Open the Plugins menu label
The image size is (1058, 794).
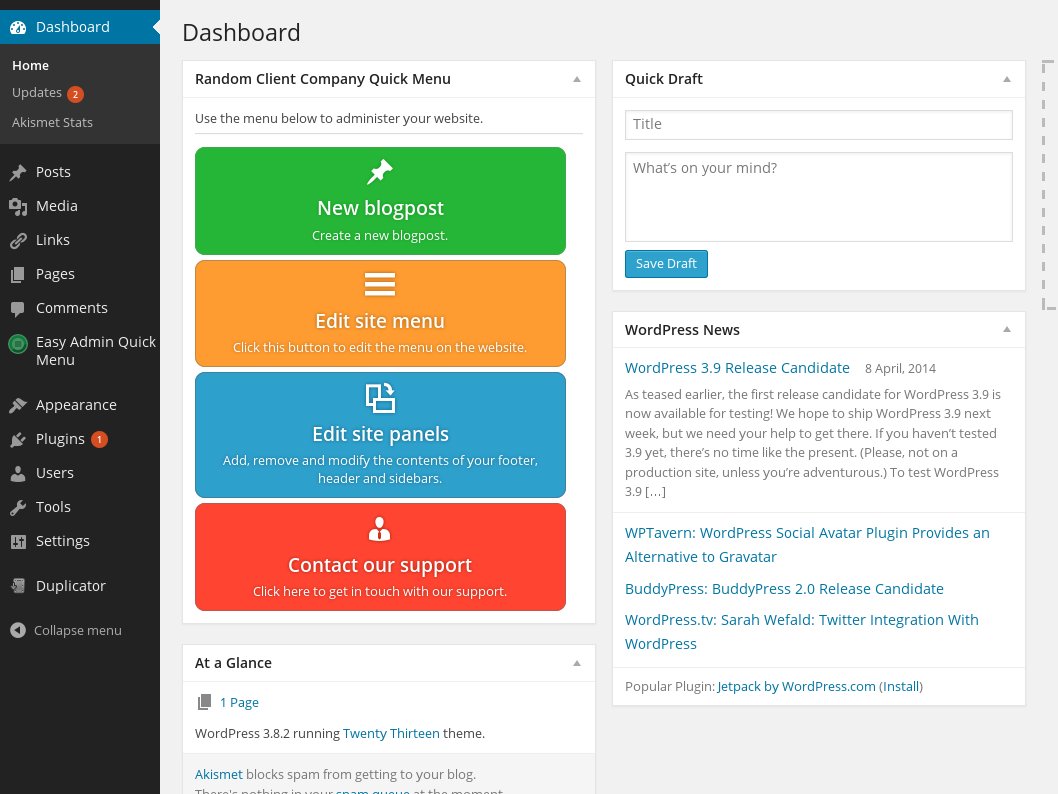point(60,439)
